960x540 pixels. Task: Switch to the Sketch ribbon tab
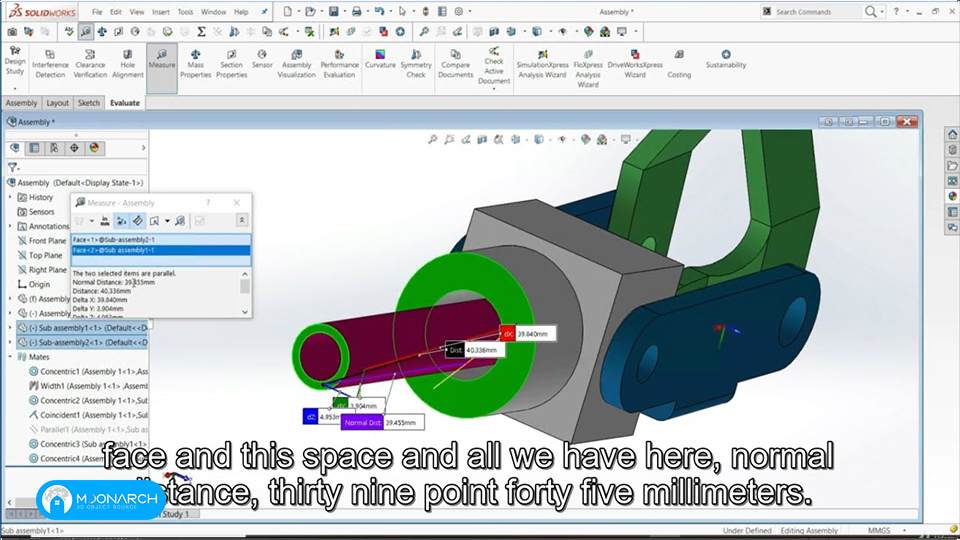[88, 103]
